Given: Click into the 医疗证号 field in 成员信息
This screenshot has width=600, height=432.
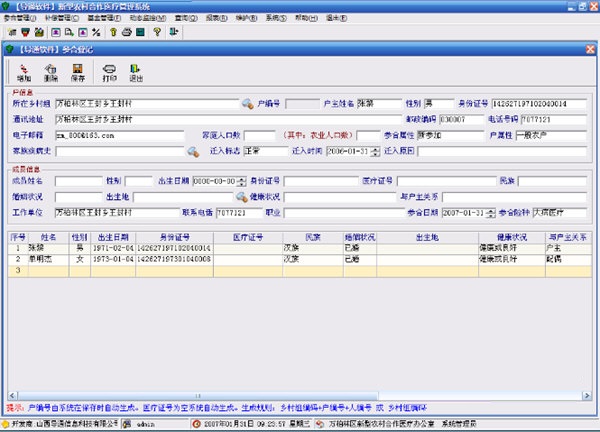Looking at the screenshot, I should coord(447,181).
